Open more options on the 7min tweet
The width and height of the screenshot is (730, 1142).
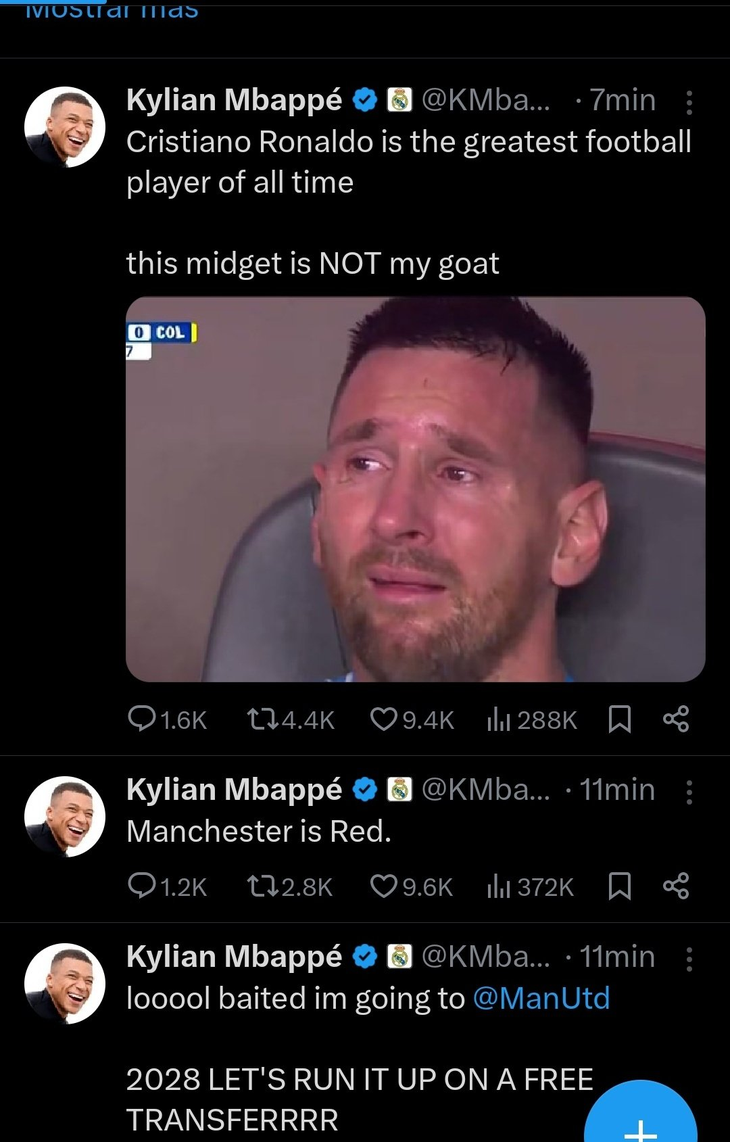click(688, 102)
